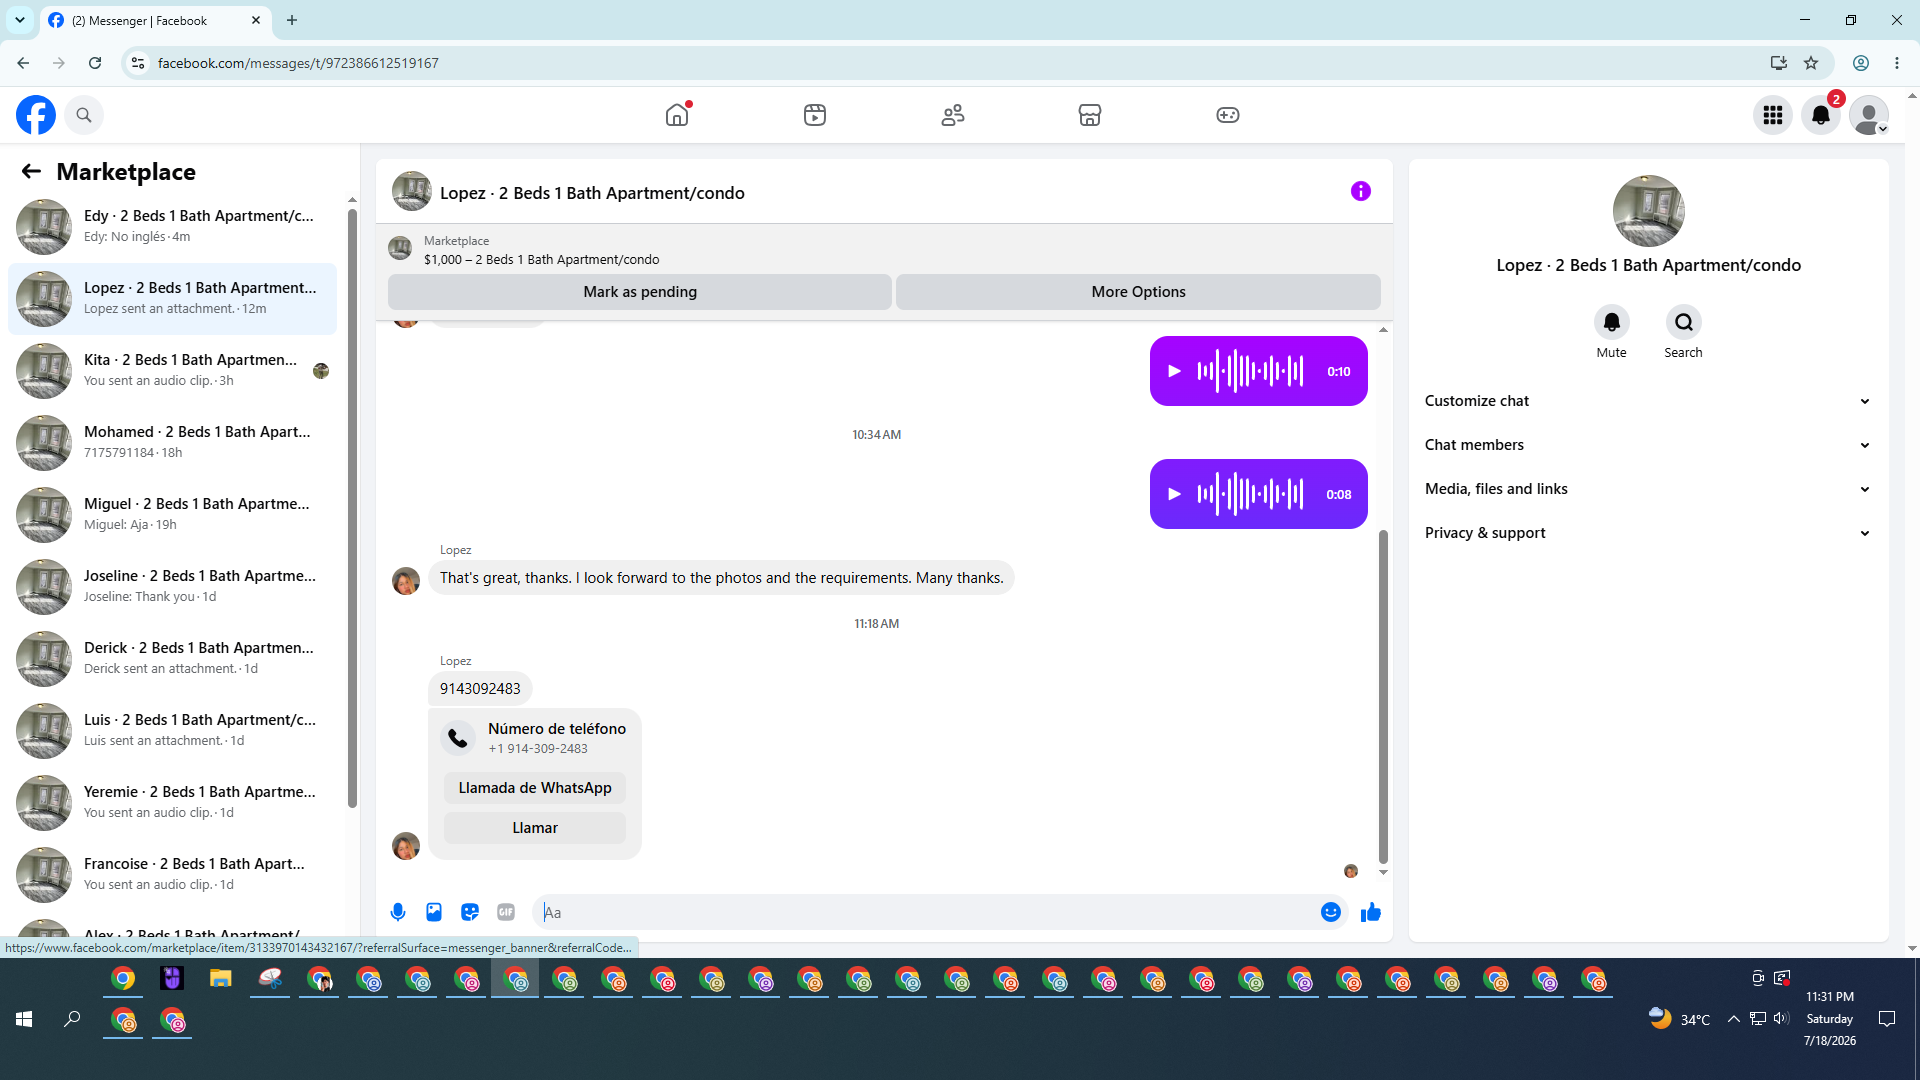Image resolution: width=1920 pixels, height=1080 pixels.
Task: Select the Messenger | Facebook tab
Action: pos(155,20)
